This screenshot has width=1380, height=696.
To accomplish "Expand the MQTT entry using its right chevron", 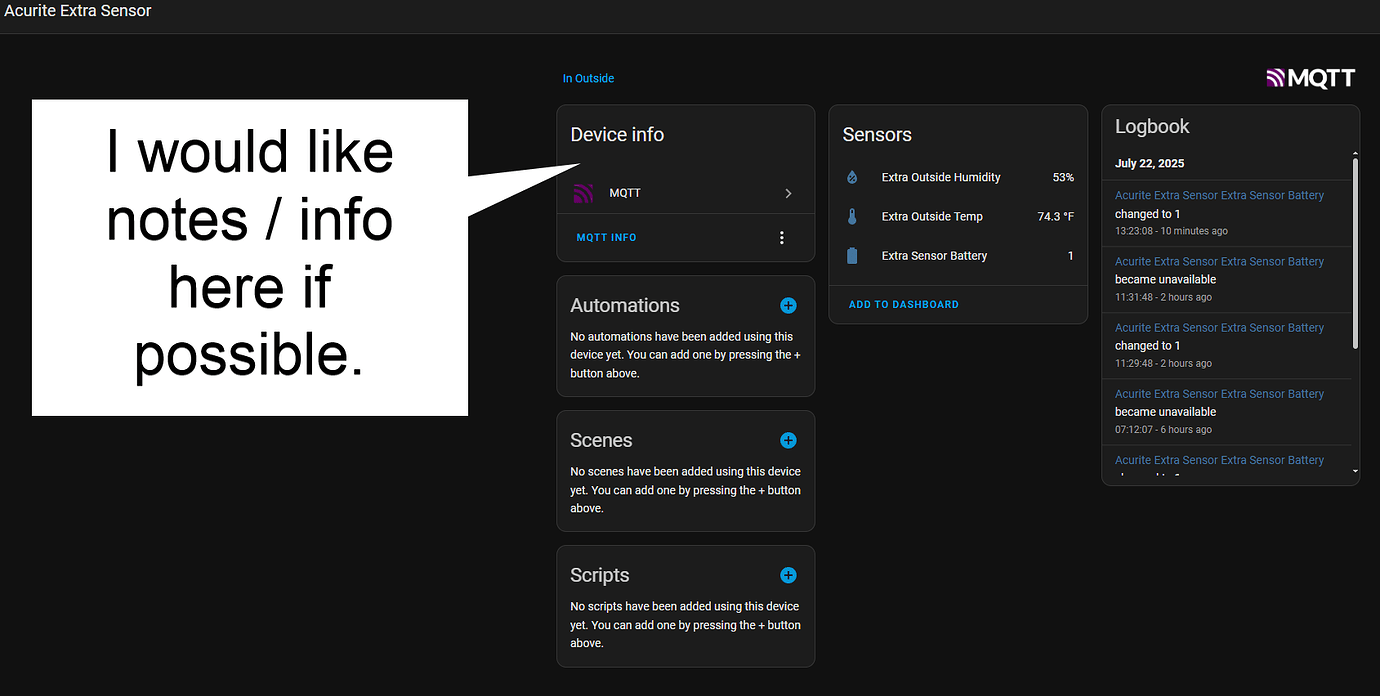I will (789, 193).
